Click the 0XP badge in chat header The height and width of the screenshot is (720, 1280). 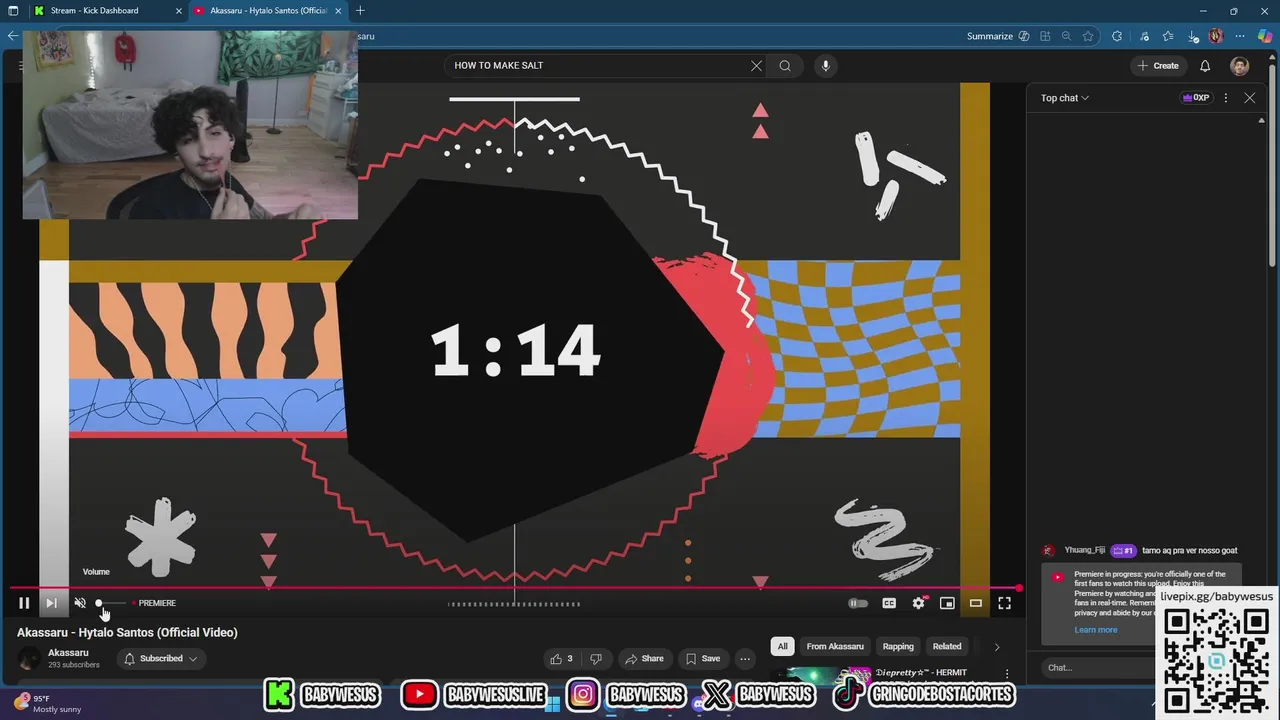[x=1196, y=98]
